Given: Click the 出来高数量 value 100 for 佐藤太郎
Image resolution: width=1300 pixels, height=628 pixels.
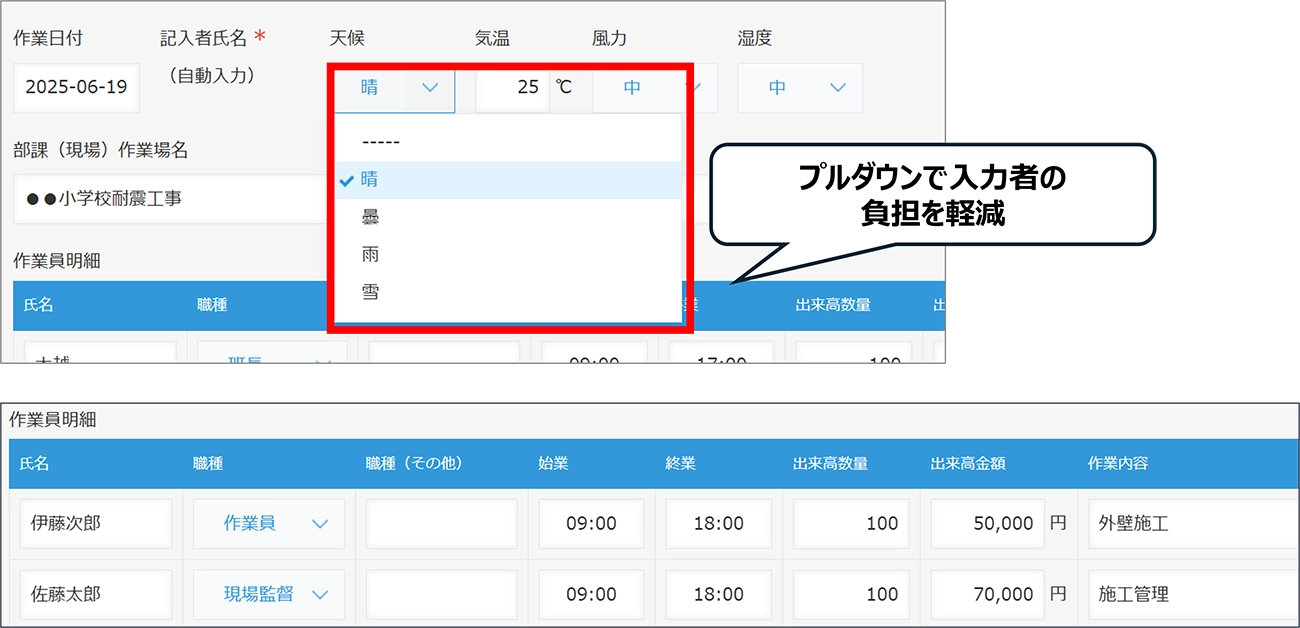Looking at the screenshot, I should 851,594.
